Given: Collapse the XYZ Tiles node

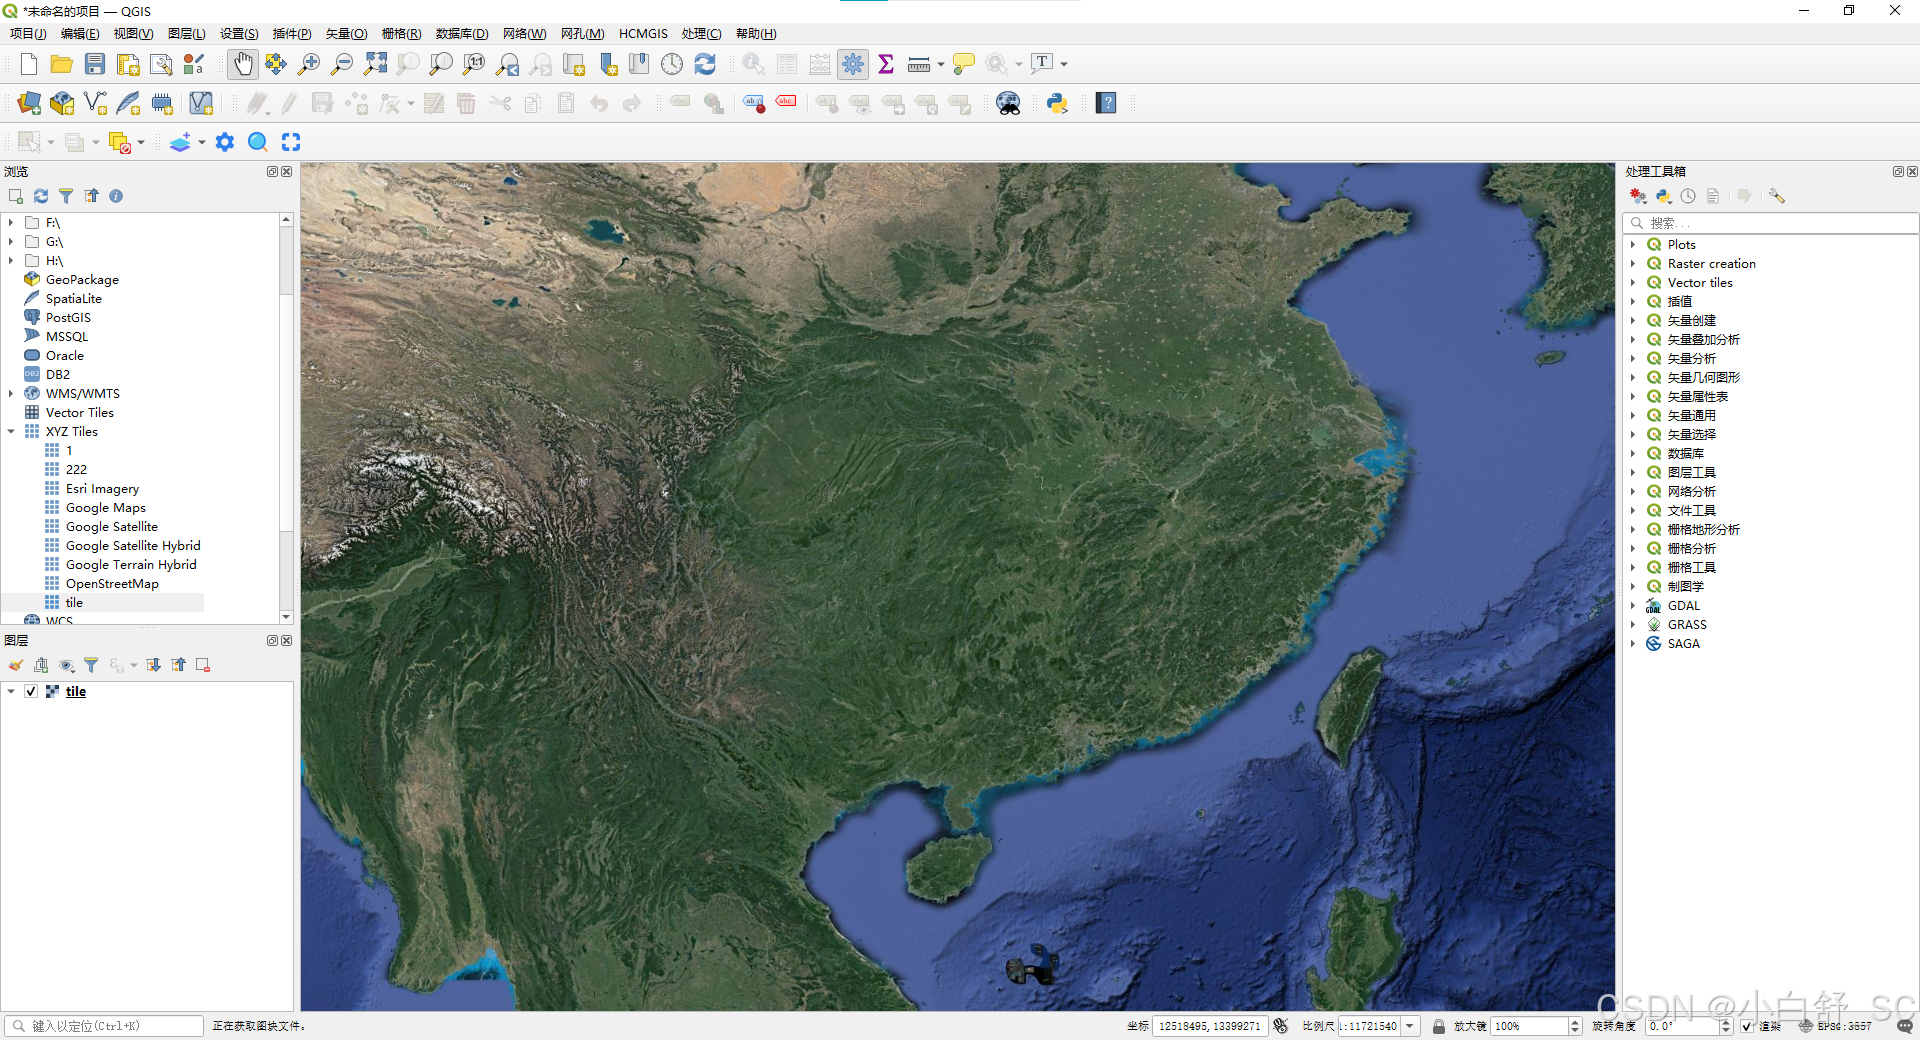Looking at the screenshot, I should pos(11,432).
